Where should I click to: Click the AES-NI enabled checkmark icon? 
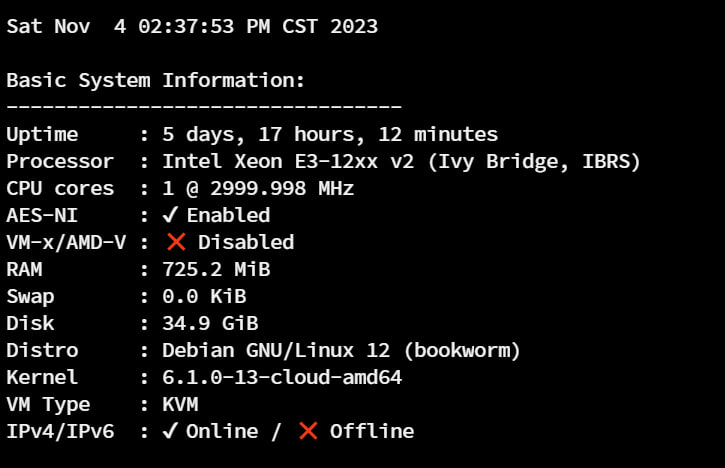170,215
